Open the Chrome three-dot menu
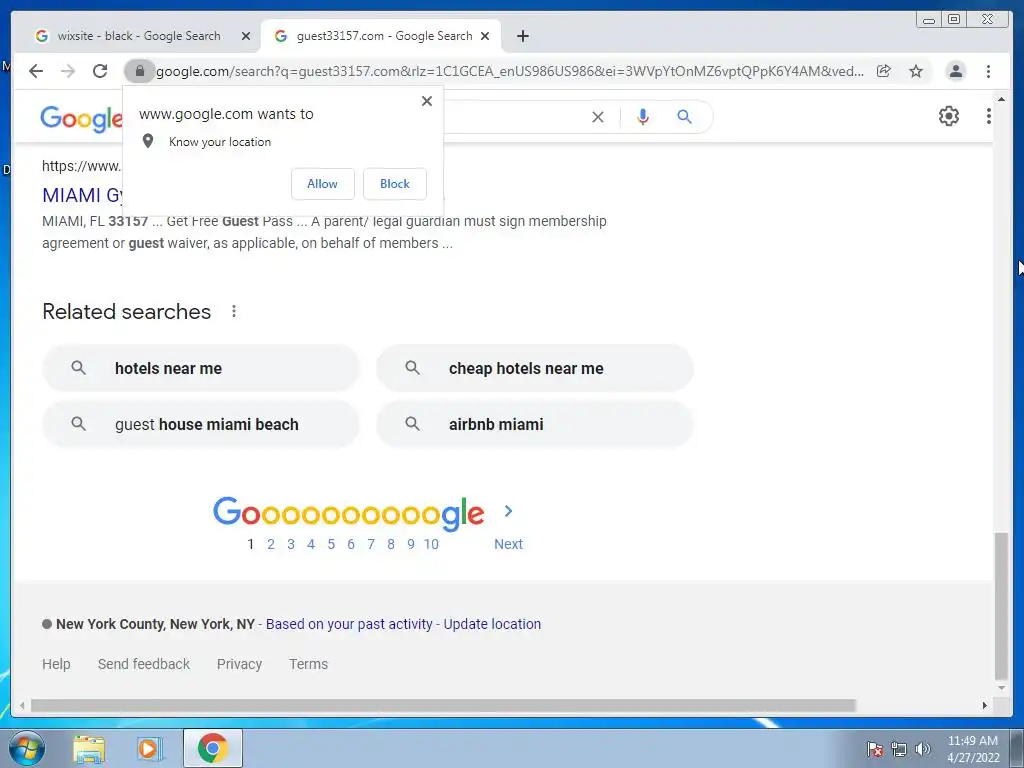This screenshot has height=768, width=1024. [x=988, y=71]
